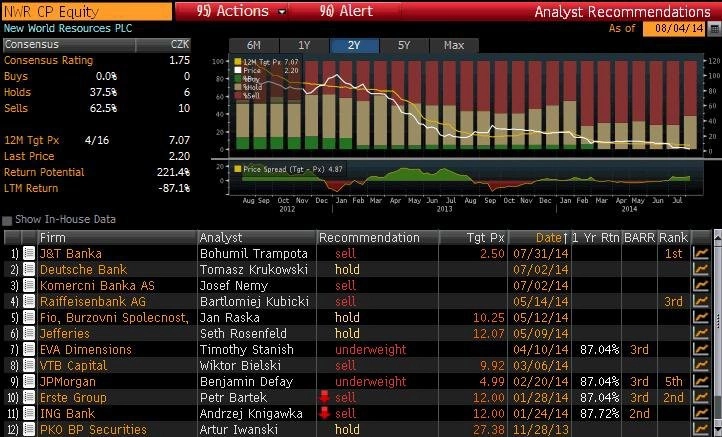Edit the As of date field 08/04/14
722x437 pixels.
coord(675,29)
